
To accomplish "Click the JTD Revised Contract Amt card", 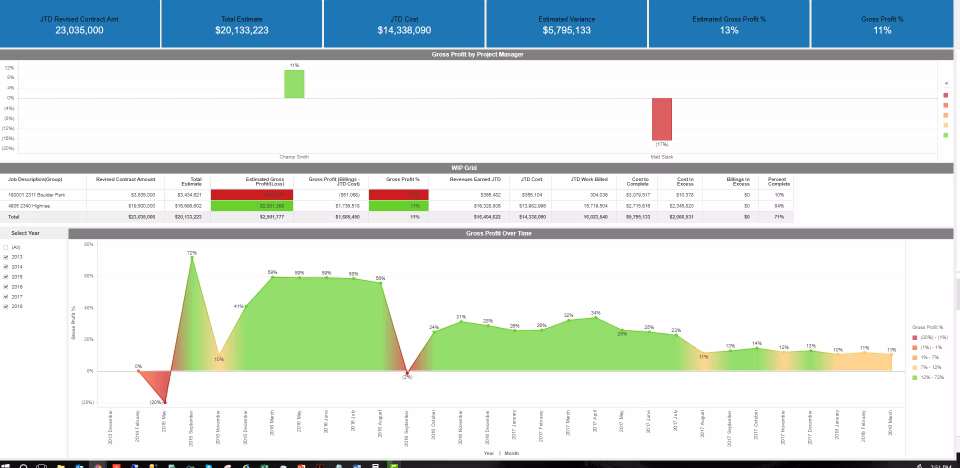I will tap(80, 24).
